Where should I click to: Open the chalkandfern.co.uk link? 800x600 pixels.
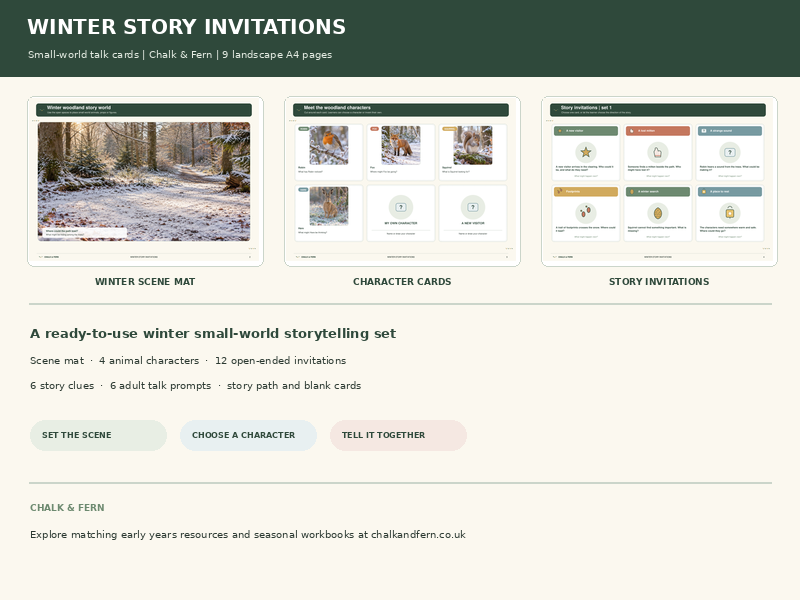click(x=418, y=535)
